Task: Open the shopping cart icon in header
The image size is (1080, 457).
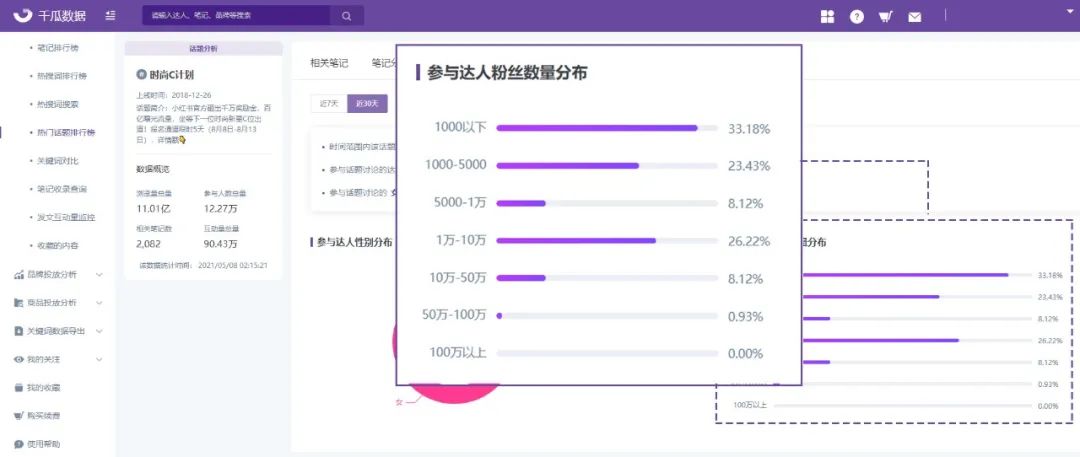Action: coord(885,17)
